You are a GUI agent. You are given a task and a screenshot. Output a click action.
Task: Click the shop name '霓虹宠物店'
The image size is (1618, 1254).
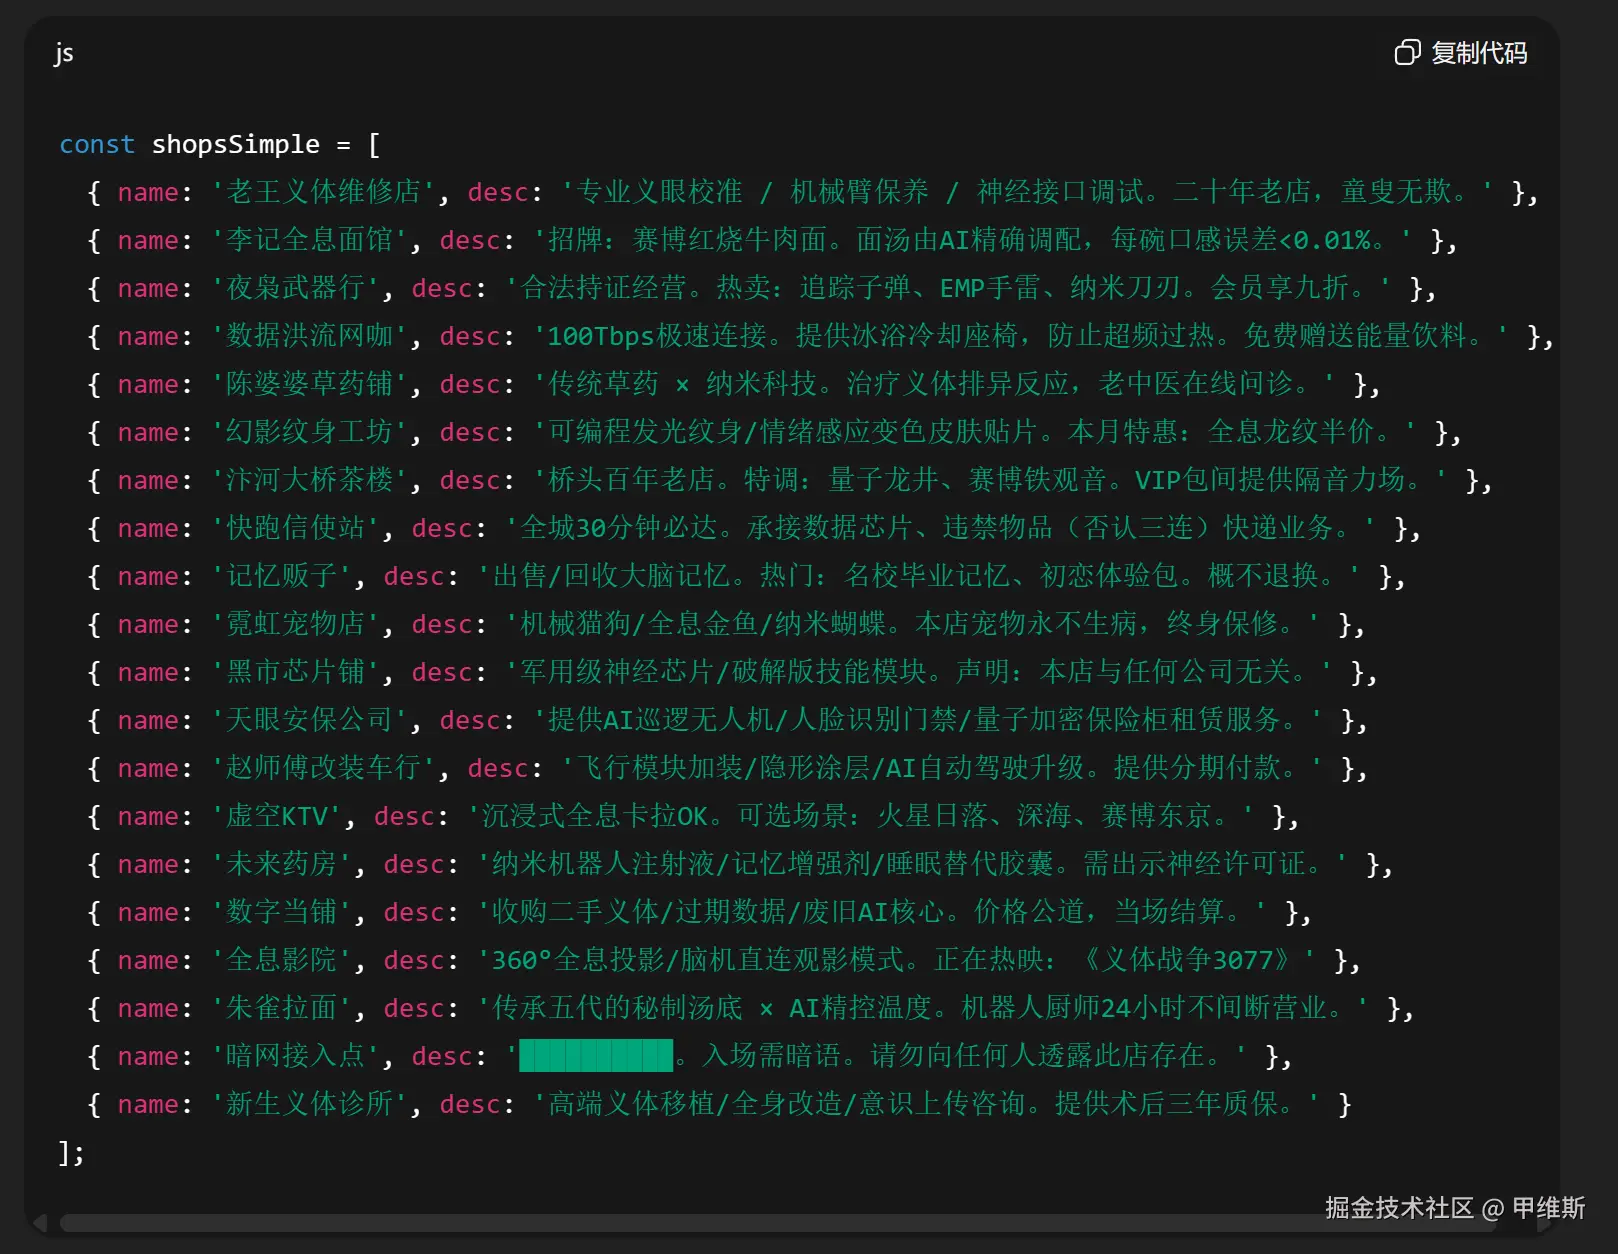pos(296,624)
